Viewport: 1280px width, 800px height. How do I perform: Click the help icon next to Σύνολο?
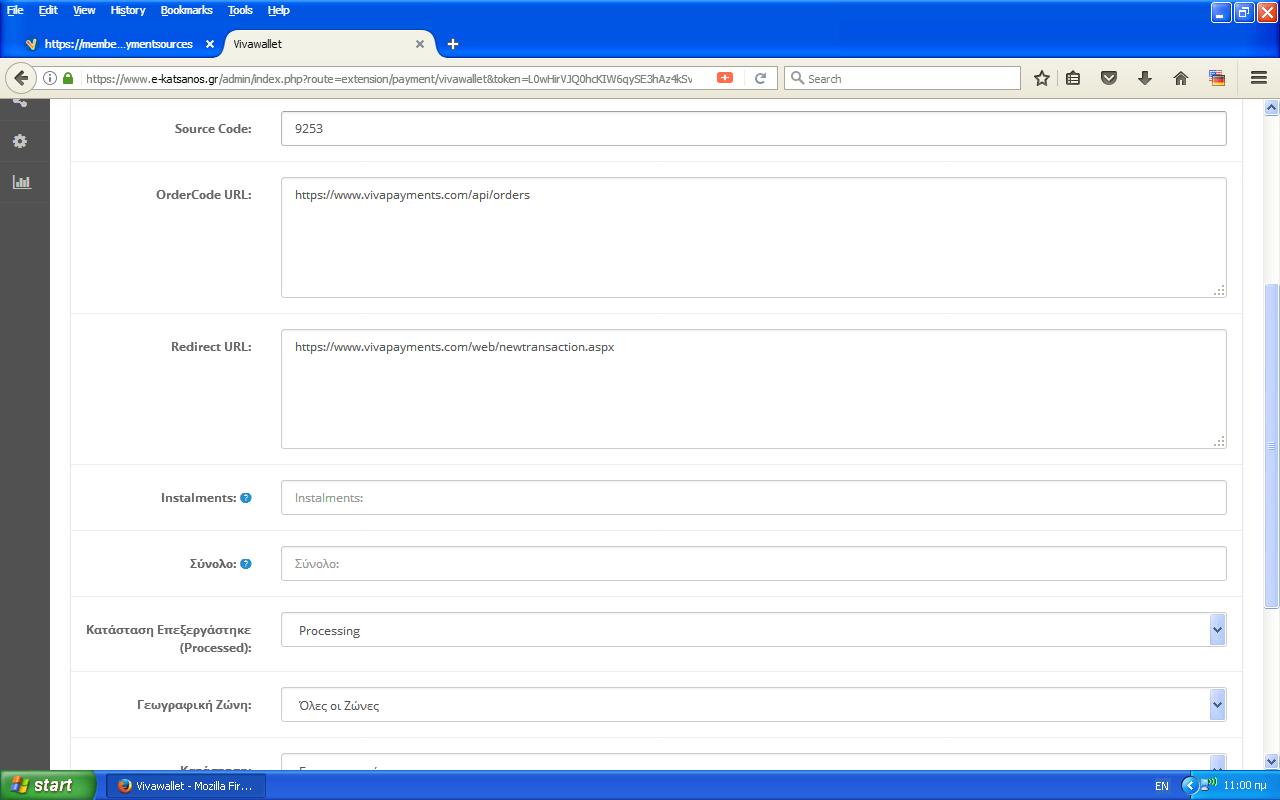tap(246, 564)
